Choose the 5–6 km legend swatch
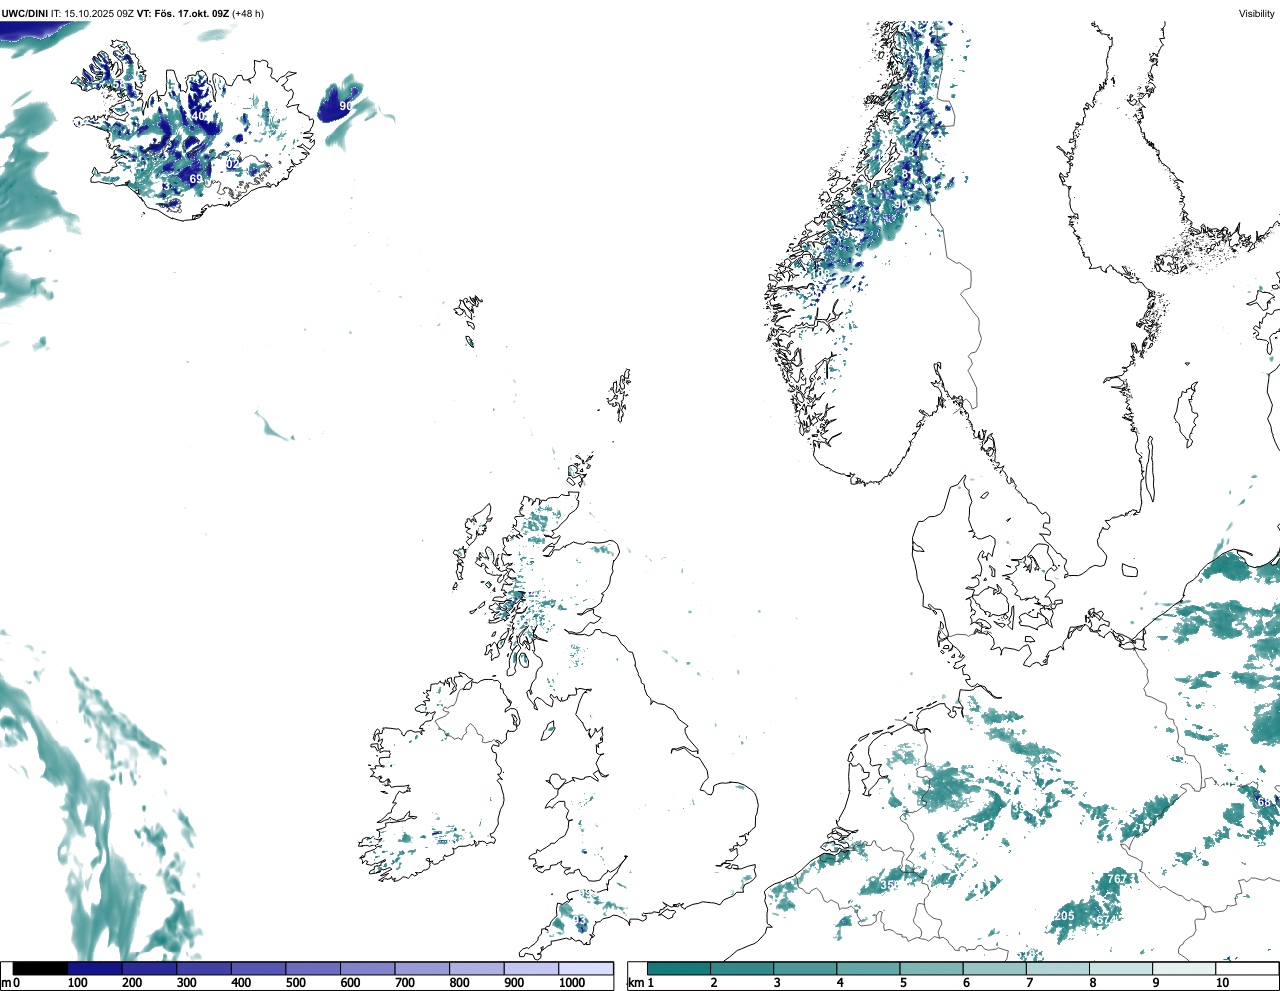This screenshot has height=991, width=1280. [932, 968]
